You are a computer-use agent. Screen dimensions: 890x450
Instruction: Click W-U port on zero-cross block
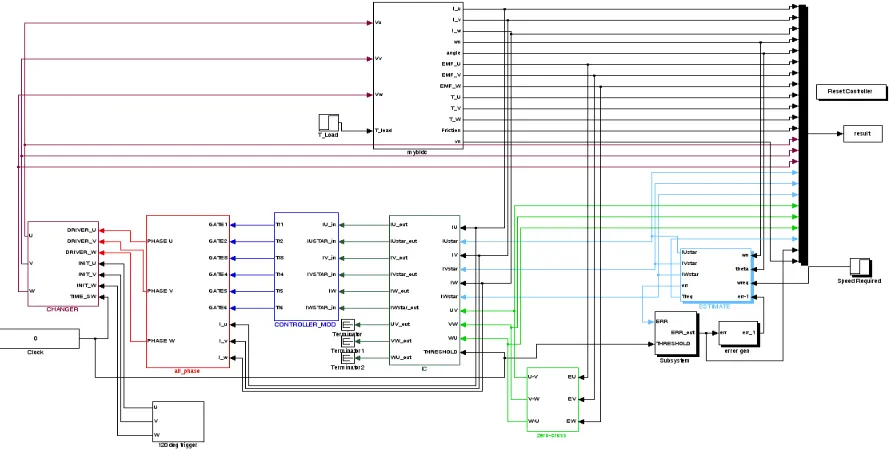534,421
